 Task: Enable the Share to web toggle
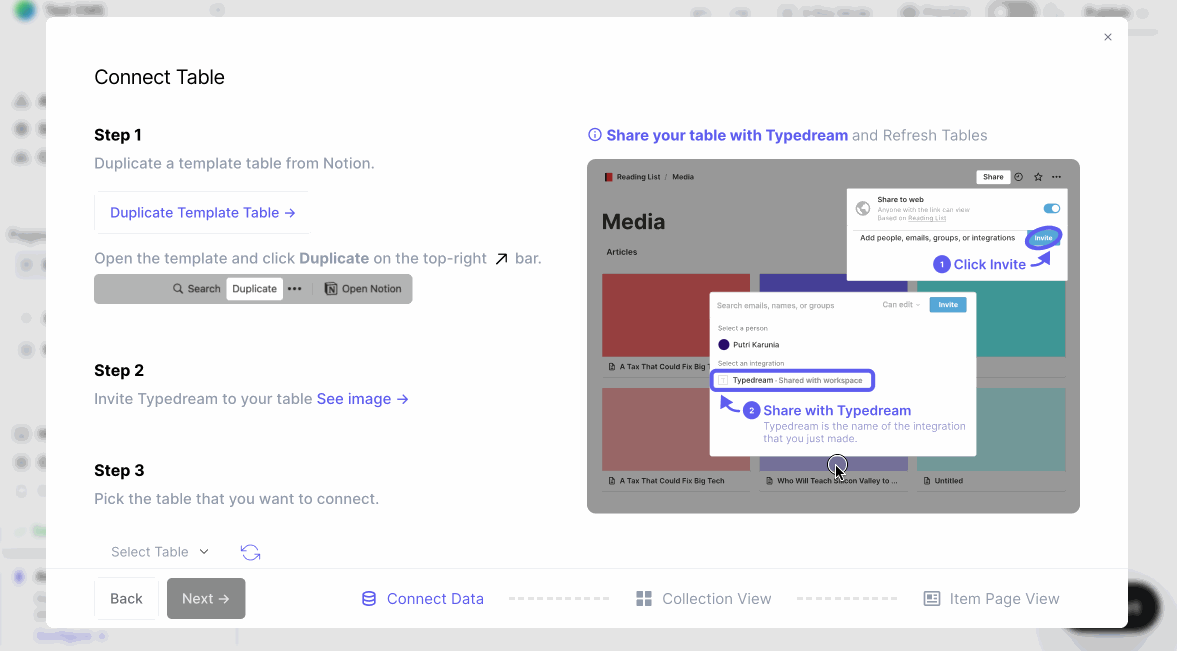[x=1050, y=208]
